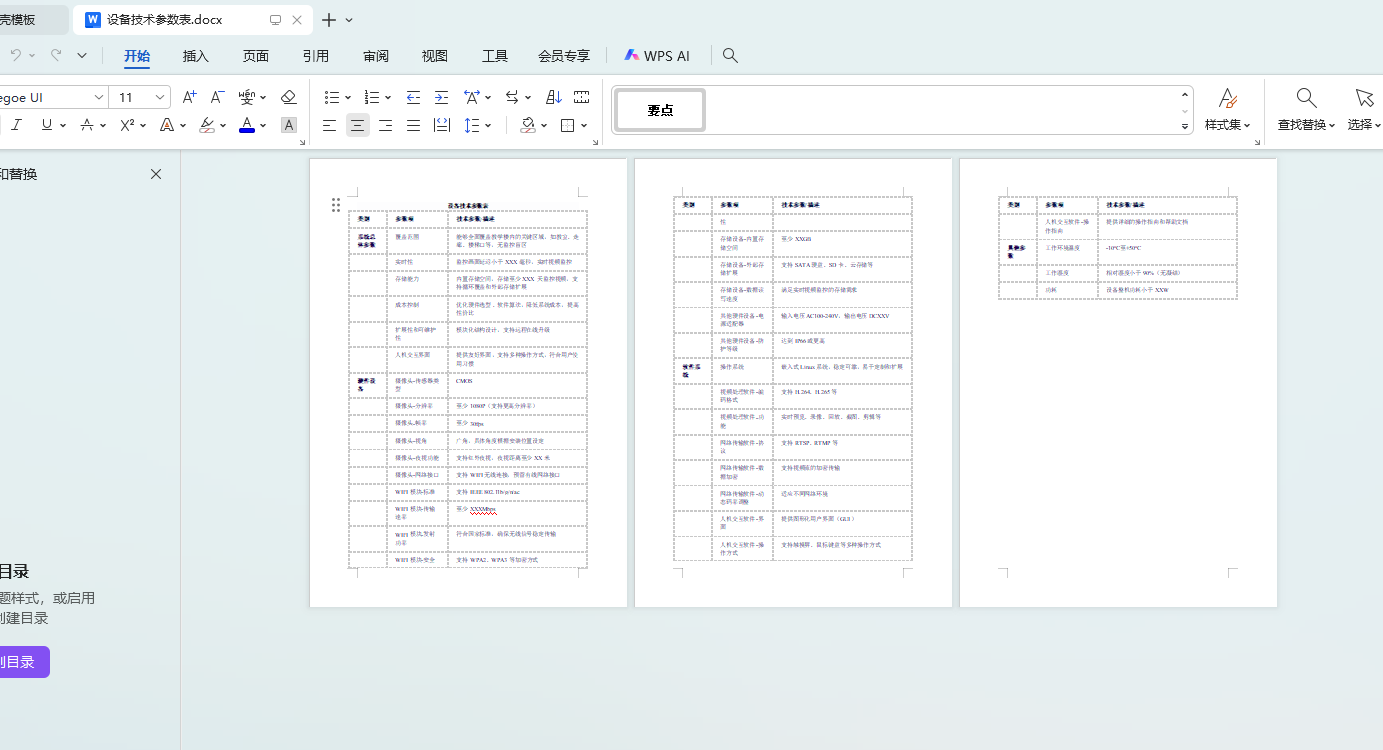Switch to the 插入 (Insert) ribbon tab
Screen dimensions: 1383x750
click(x=196, y=56)
